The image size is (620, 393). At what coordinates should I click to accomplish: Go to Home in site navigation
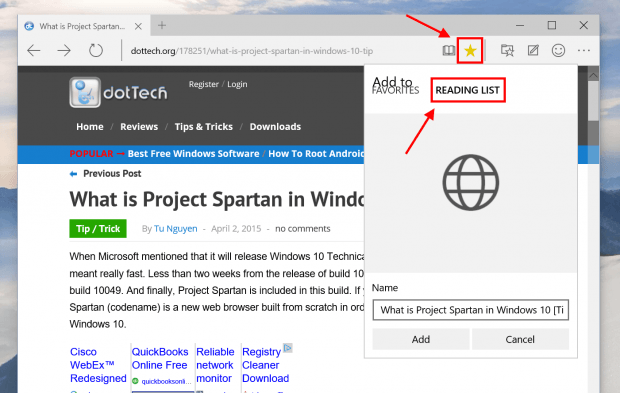(x=90, y=127)
